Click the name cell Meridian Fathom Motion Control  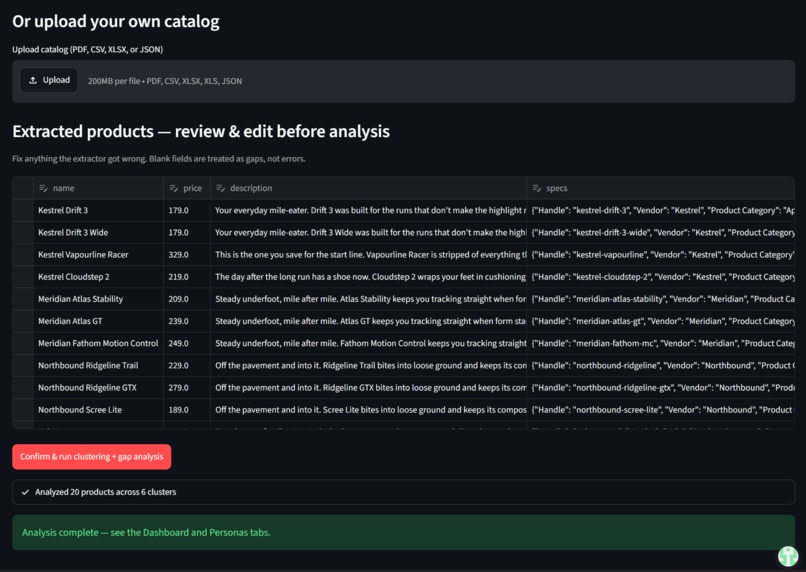[98, 343]
